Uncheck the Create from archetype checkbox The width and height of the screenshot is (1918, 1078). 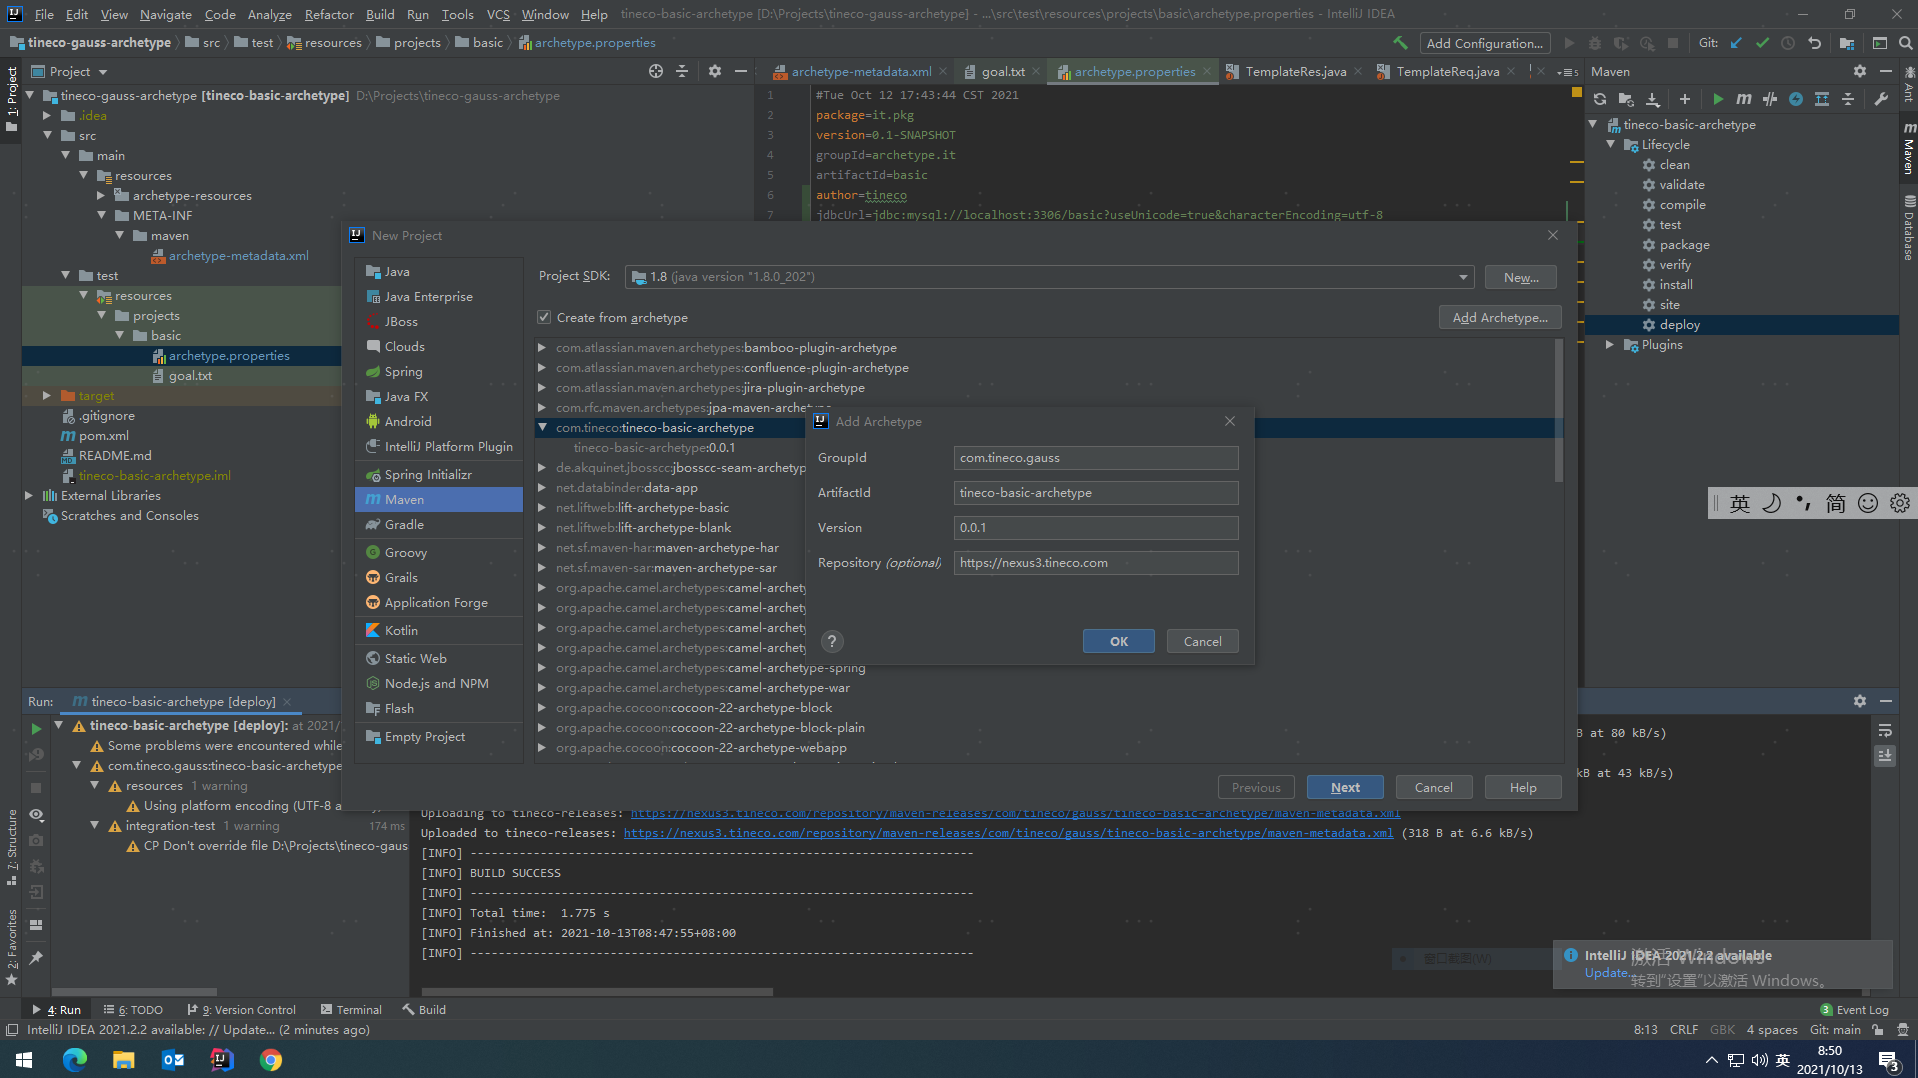pyautogui.click(x=544, y=318)
